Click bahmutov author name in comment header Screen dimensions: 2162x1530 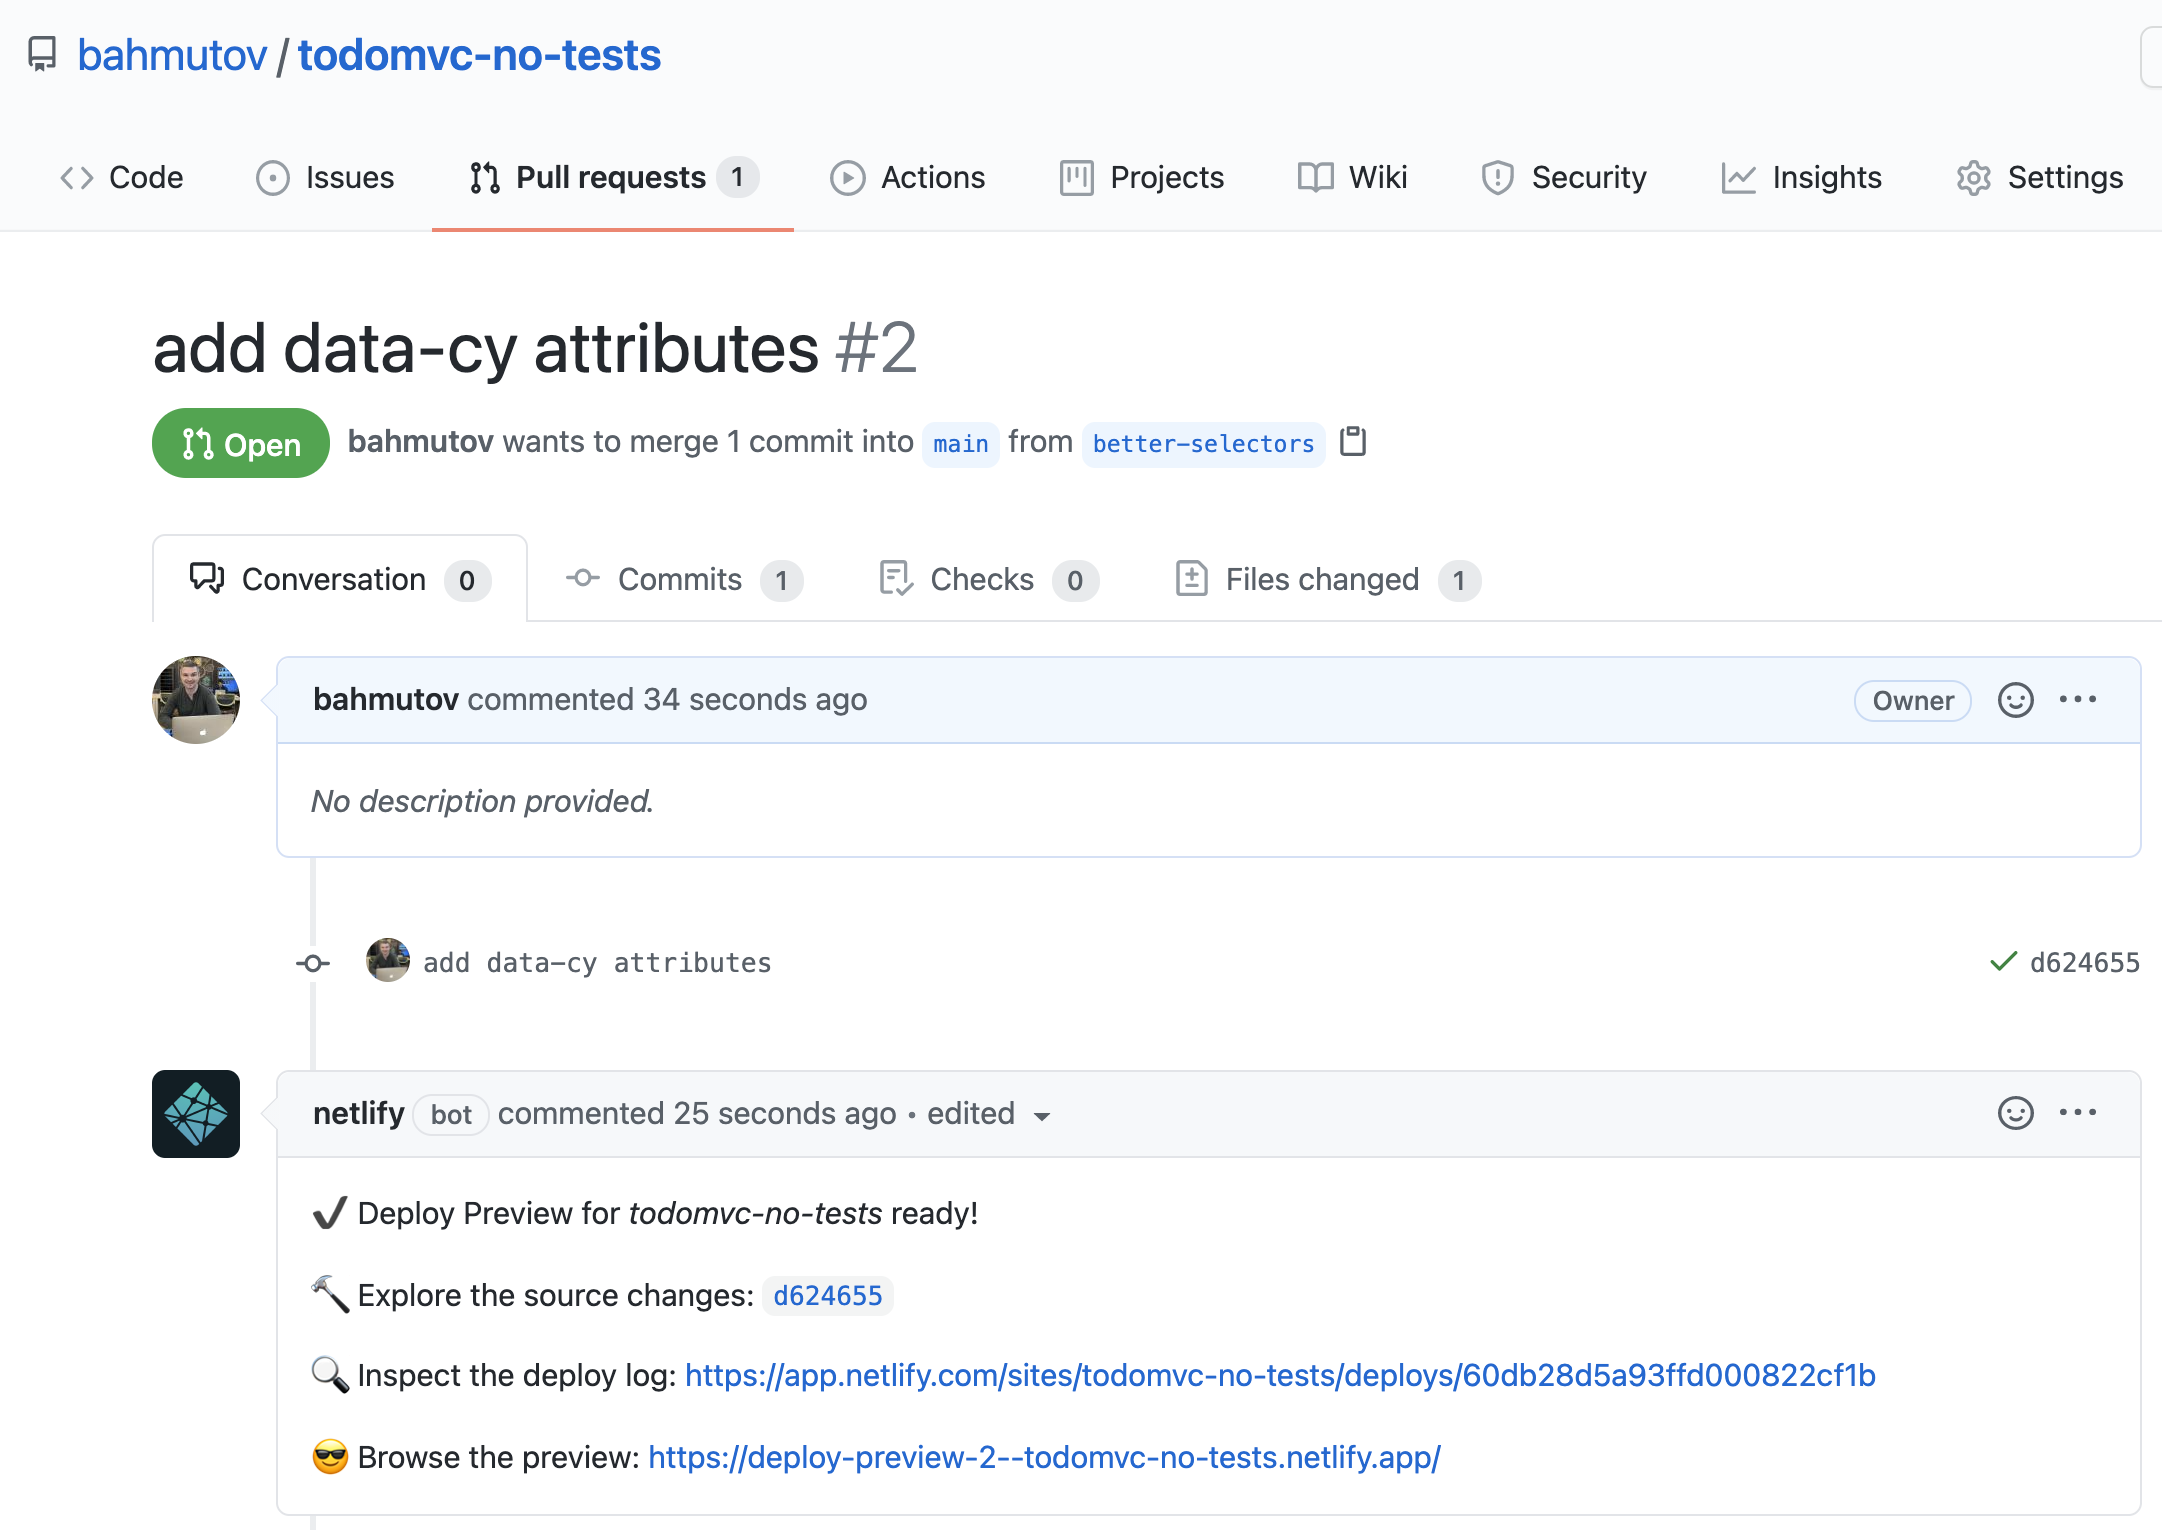pos(386,699)
